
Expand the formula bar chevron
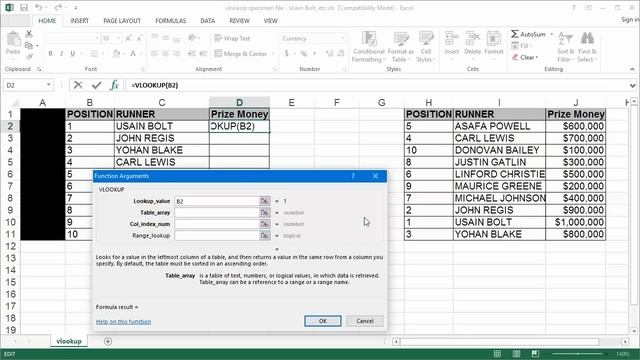tap(632, 85)
